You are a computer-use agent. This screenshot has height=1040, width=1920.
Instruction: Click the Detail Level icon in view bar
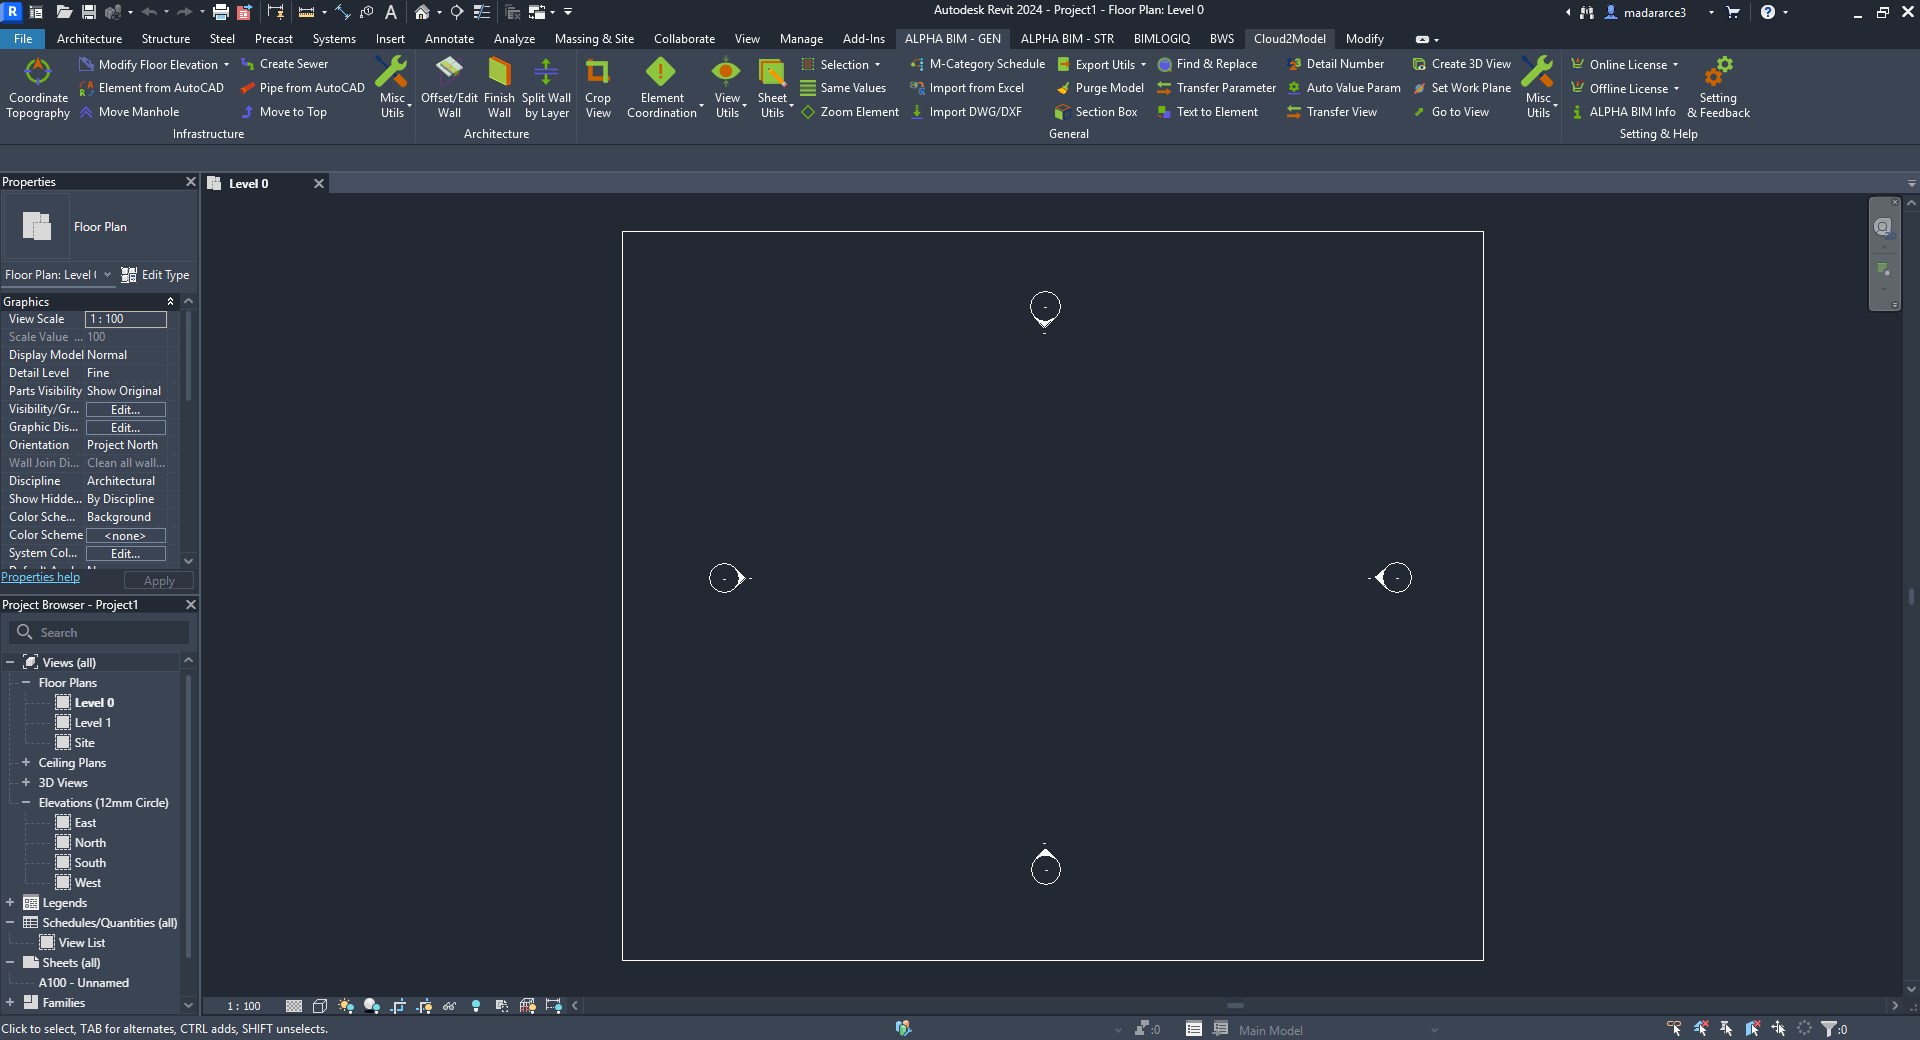(294, 1006)
